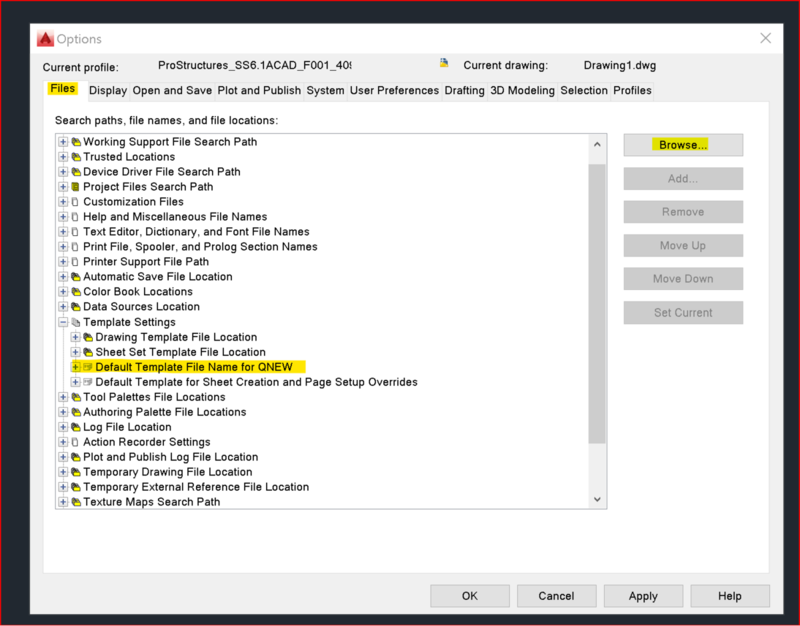This screenshot has height=626, width=800.
Task: Click folder icon of Plot and Publish Log File Location
Action: (x=76, y=457)
